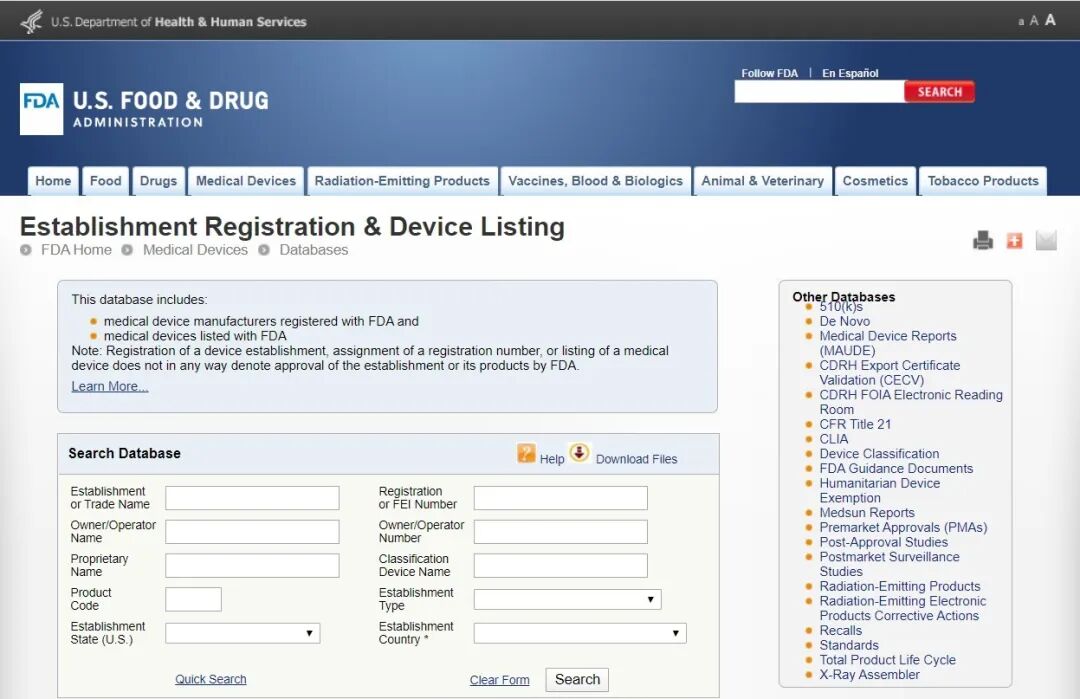Open the Device Classification link
The width and height of the screenshot is (1080, 699).
point(879,454)
